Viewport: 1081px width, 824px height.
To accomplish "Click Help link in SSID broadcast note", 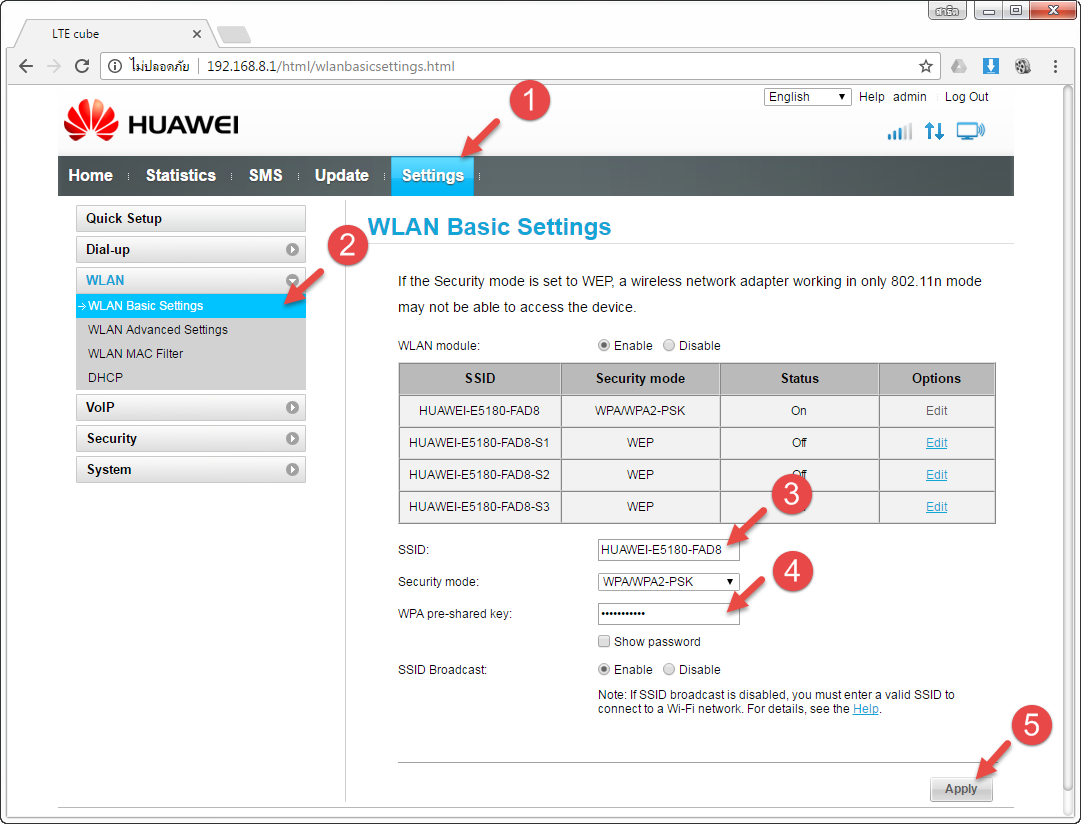I will pyautogui.click(x=865, y=709).
